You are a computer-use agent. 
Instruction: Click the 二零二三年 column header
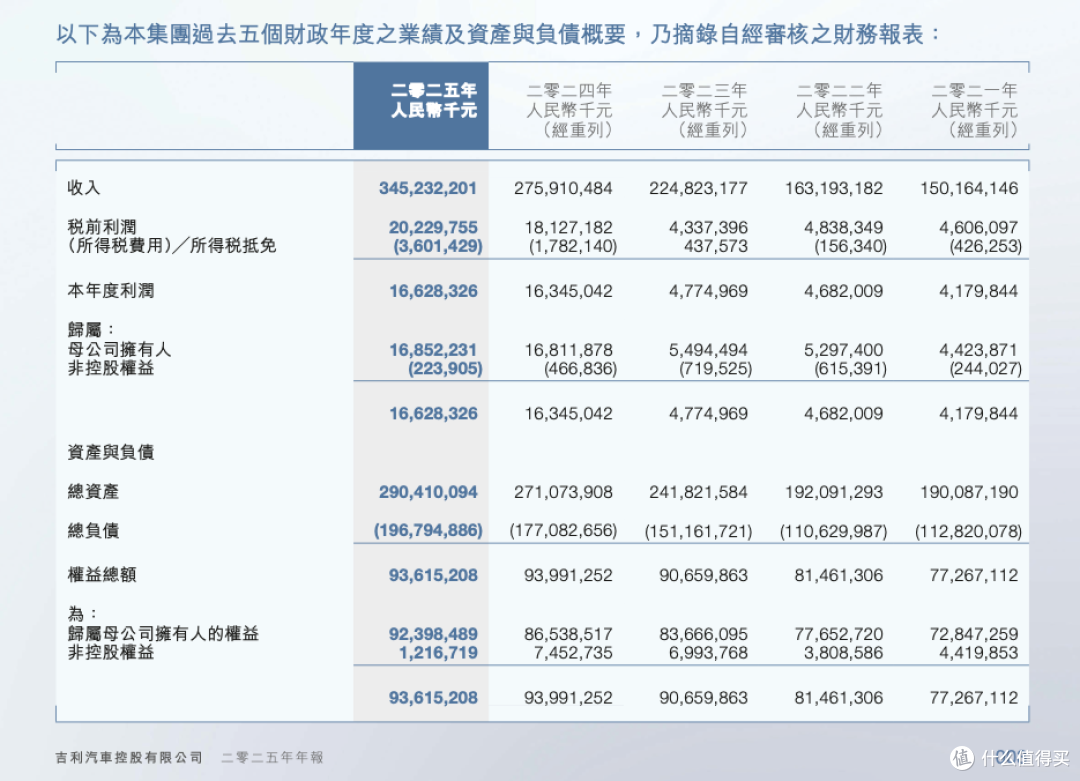click(x=704, y=110)
